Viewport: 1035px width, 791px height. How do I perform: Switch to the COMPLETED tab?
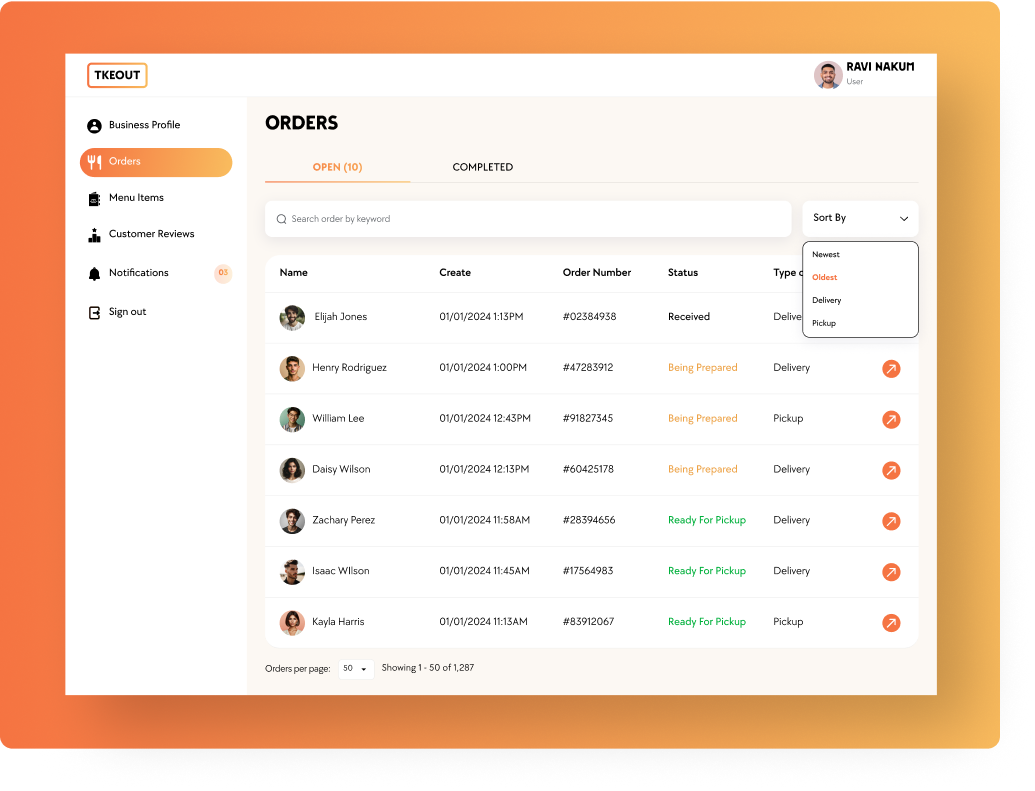point(483,167)
